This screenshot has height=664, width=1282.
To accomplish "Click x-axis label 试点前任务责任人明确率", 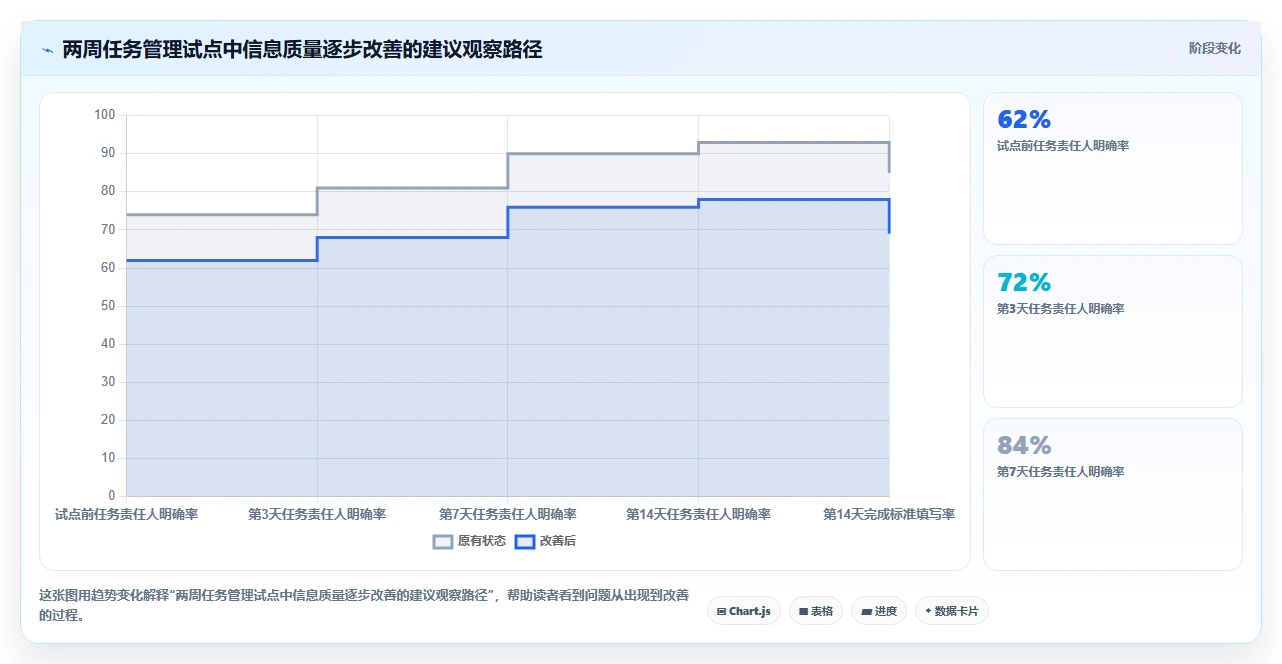I will click(127, 514).
